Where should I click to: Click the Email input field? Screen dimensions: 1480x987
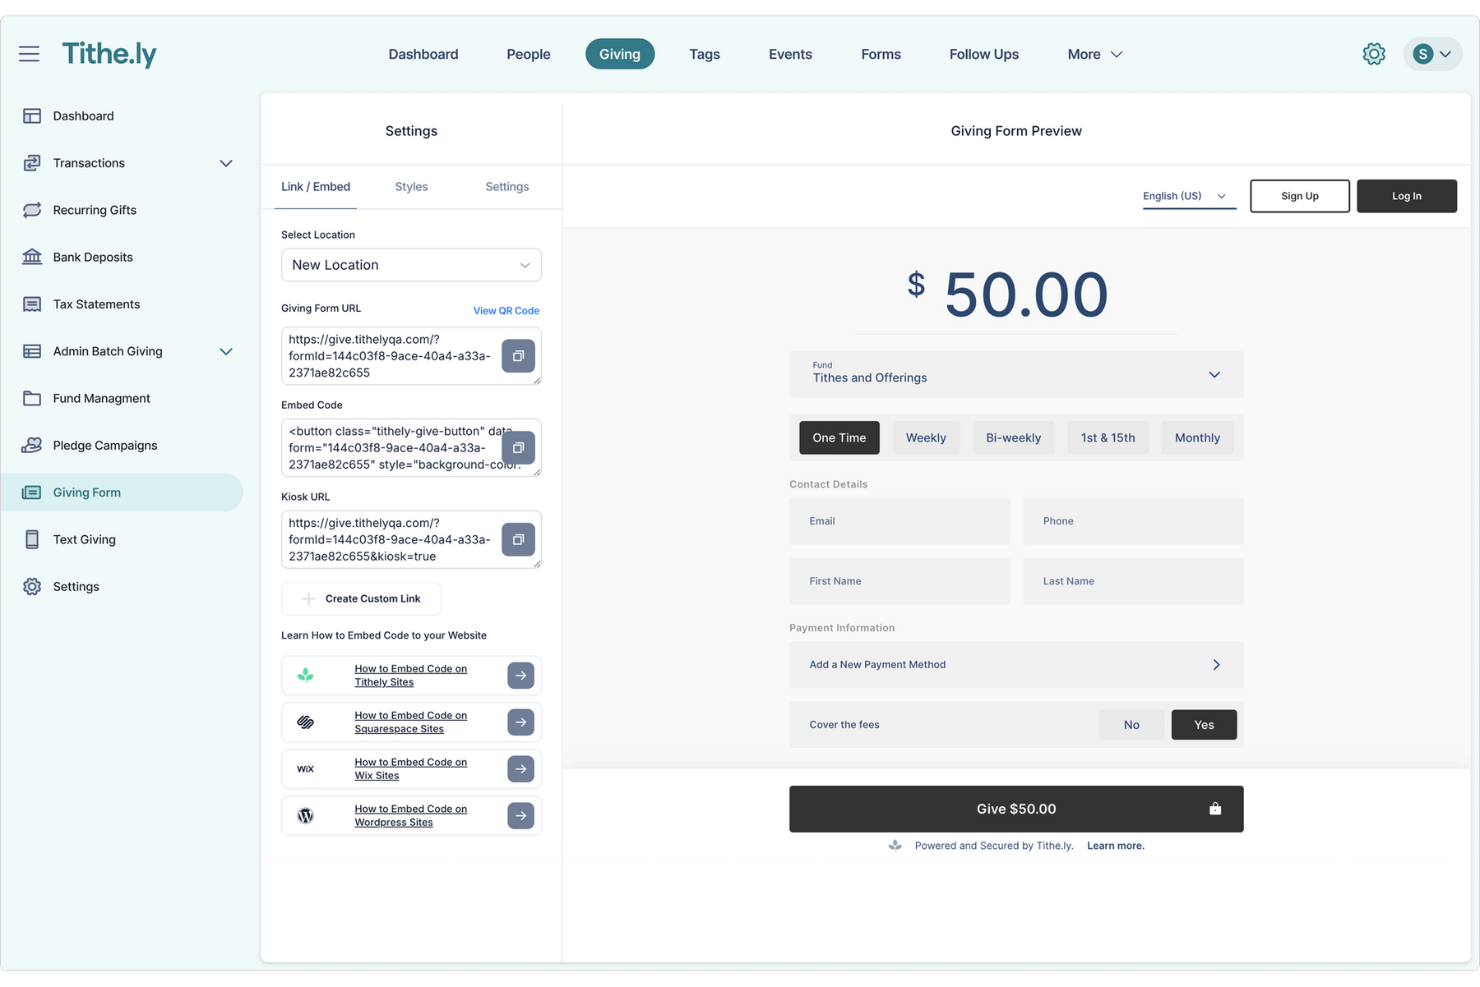point(898,520)
